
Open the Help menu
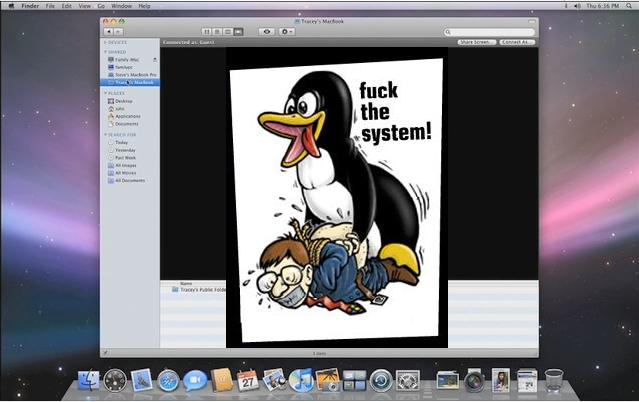(144, 6)
